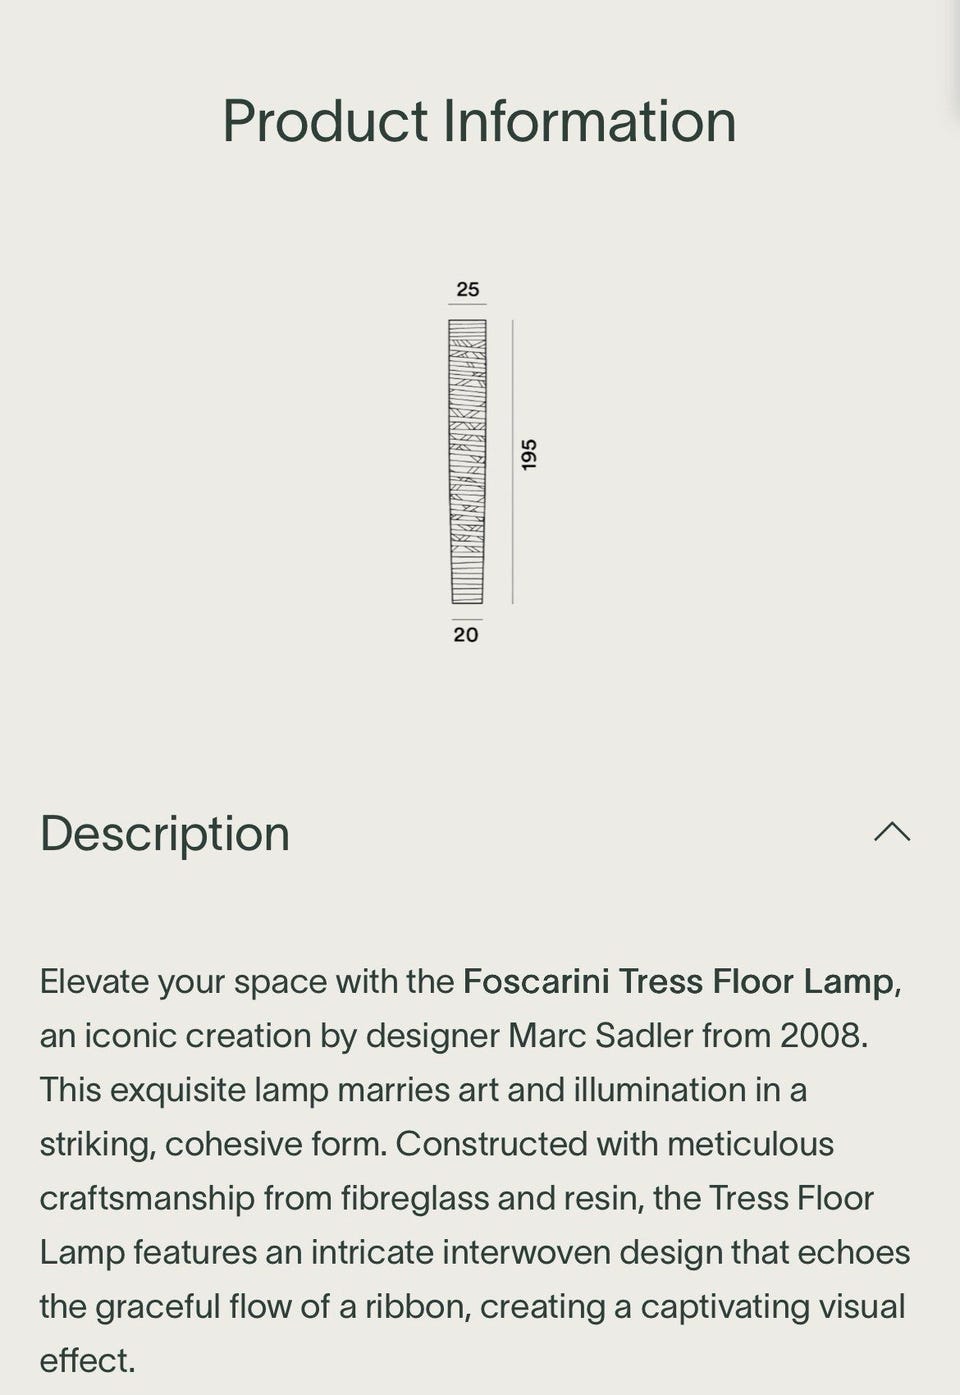The image size is (960, 1395).
Task: Open the Tress lamp dimension drawing
Action: point(467,461)
